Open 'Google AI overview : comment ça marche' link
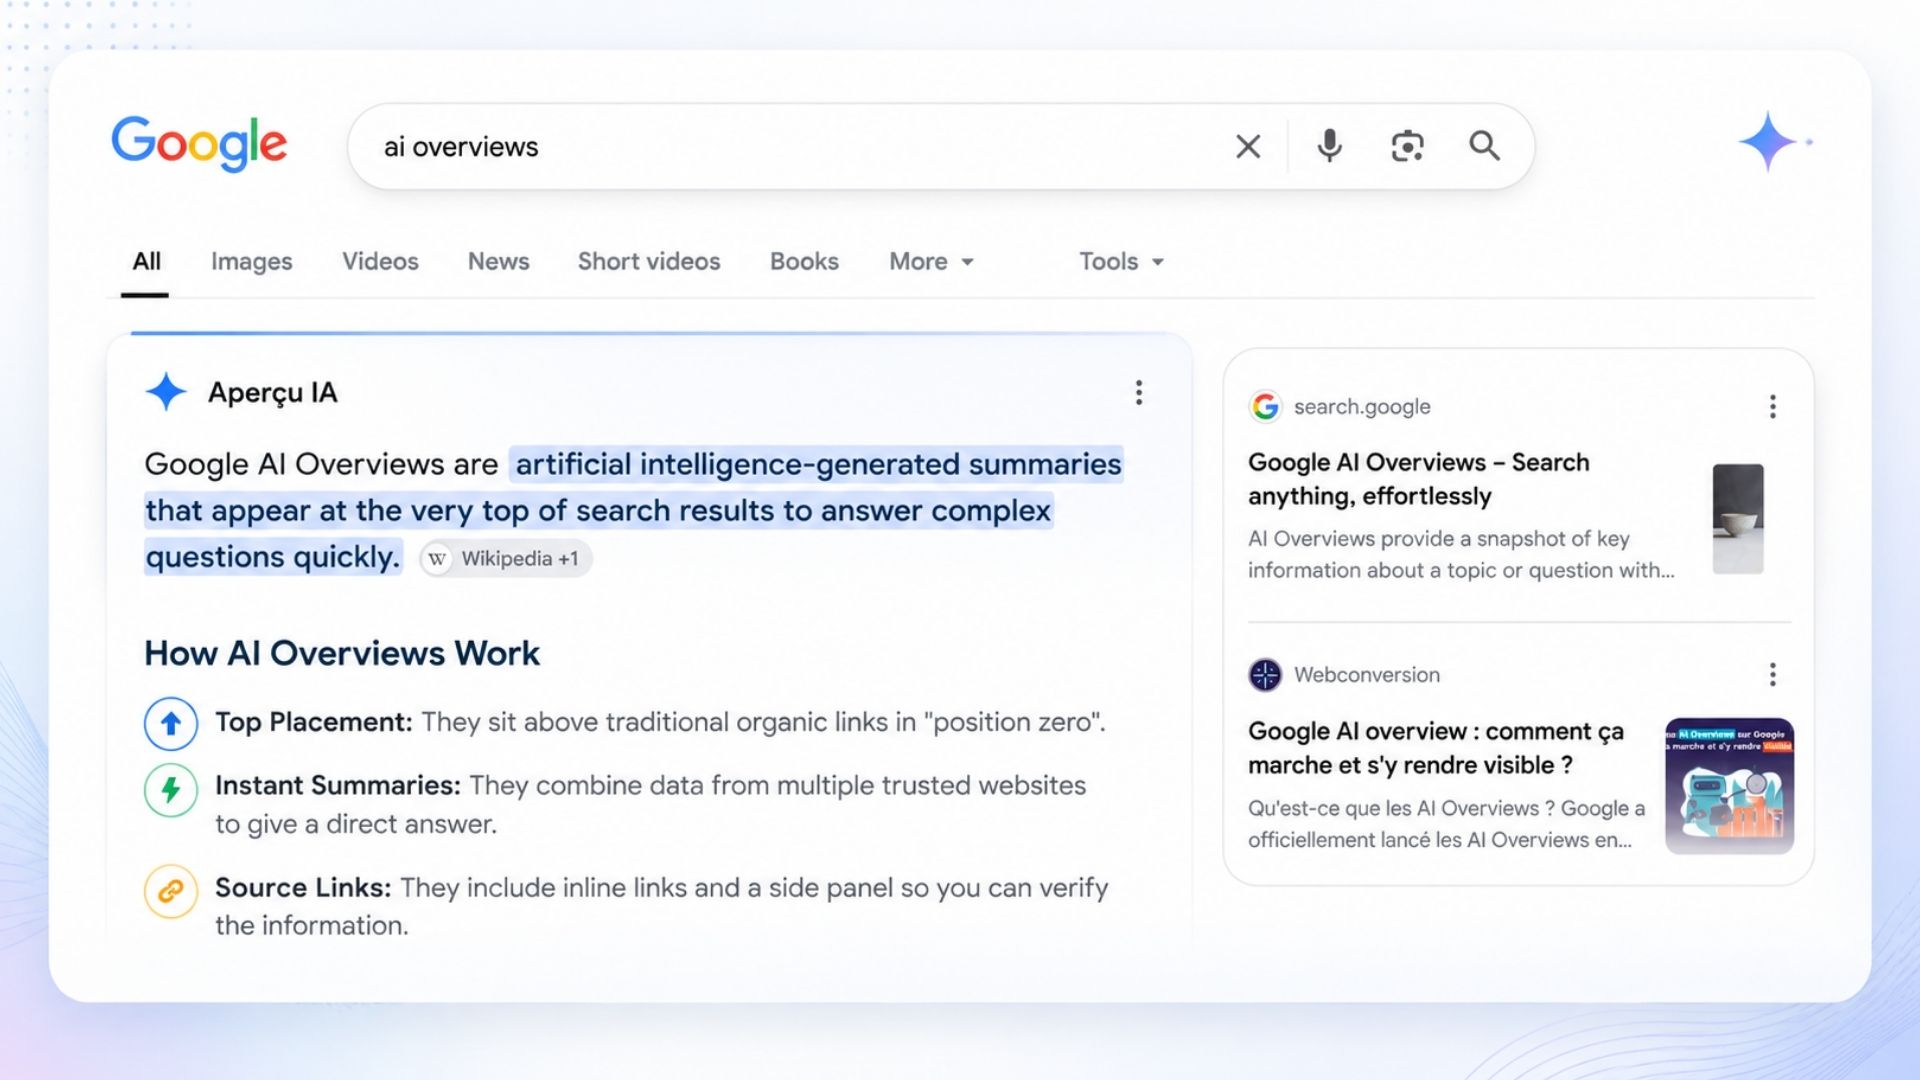The image size is (1920, 1080). (x=1436, y=748)
